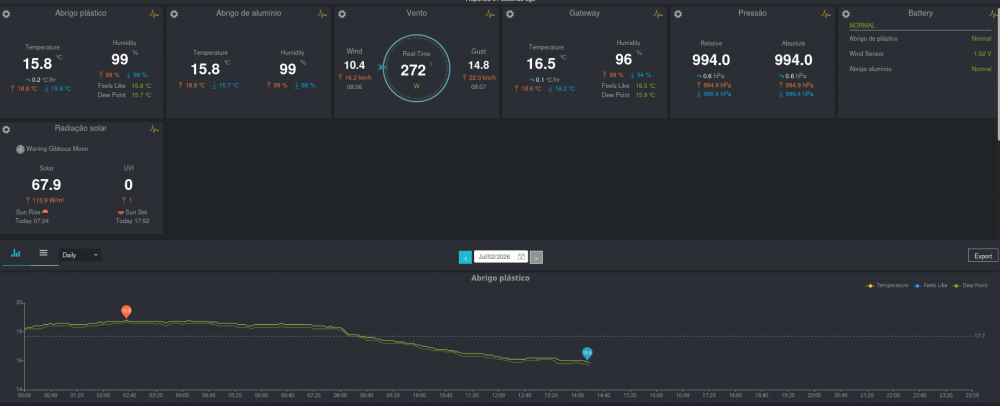Switch to the list view tab

click(x=43, y=253)
